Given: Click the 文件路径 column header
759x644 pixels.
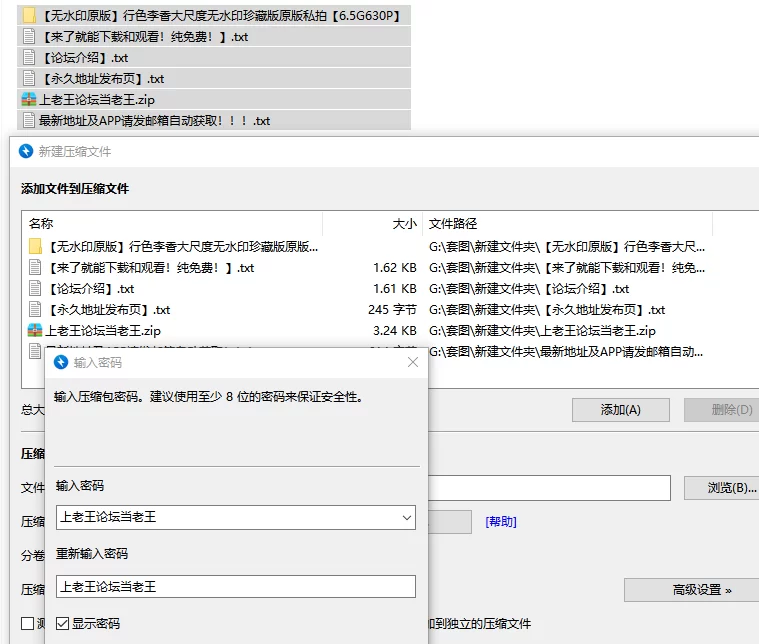Looking at the screenshot, I should pos(453,224).
